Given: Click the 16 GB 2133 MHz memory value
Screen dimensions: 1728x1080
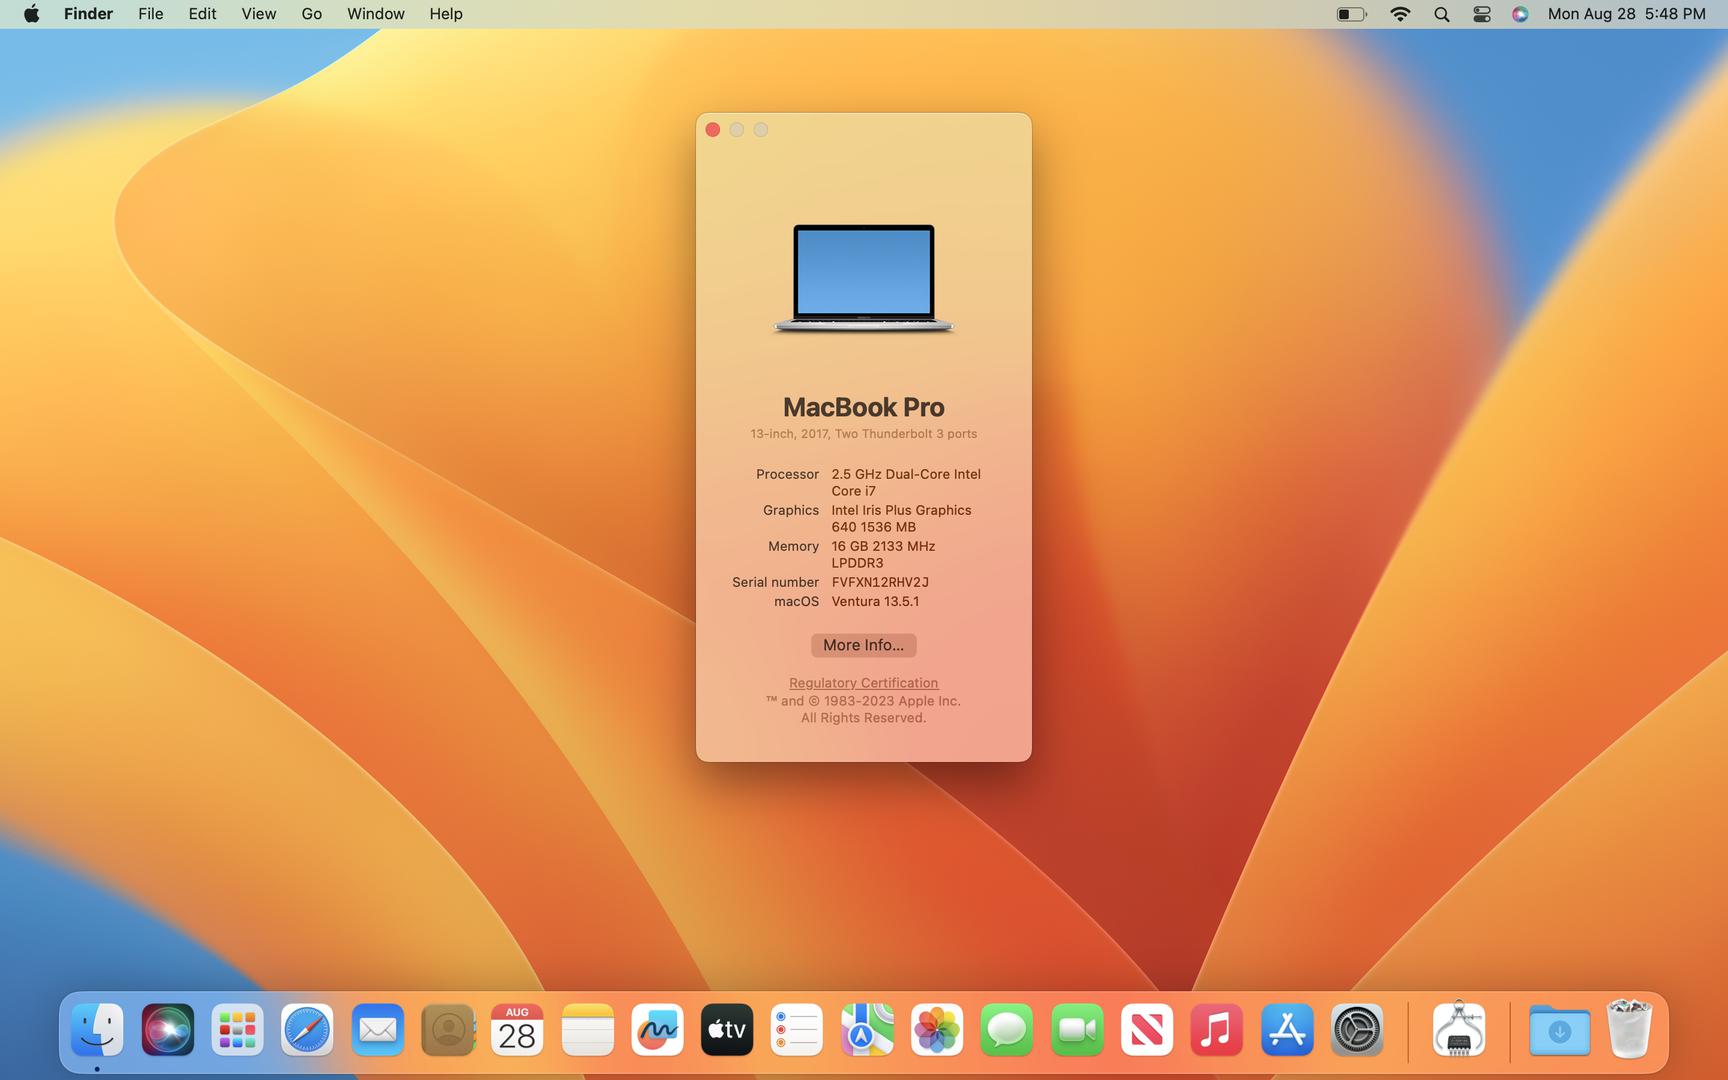Looking at the screenshot, I should pyautogui.click(x=883, y=554).
